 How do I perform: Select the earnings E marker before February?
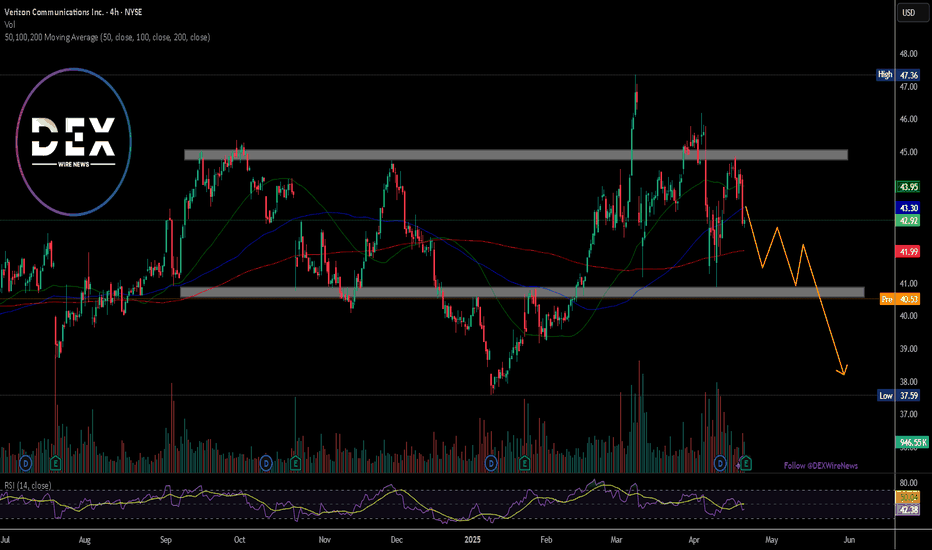coord(524,463)
